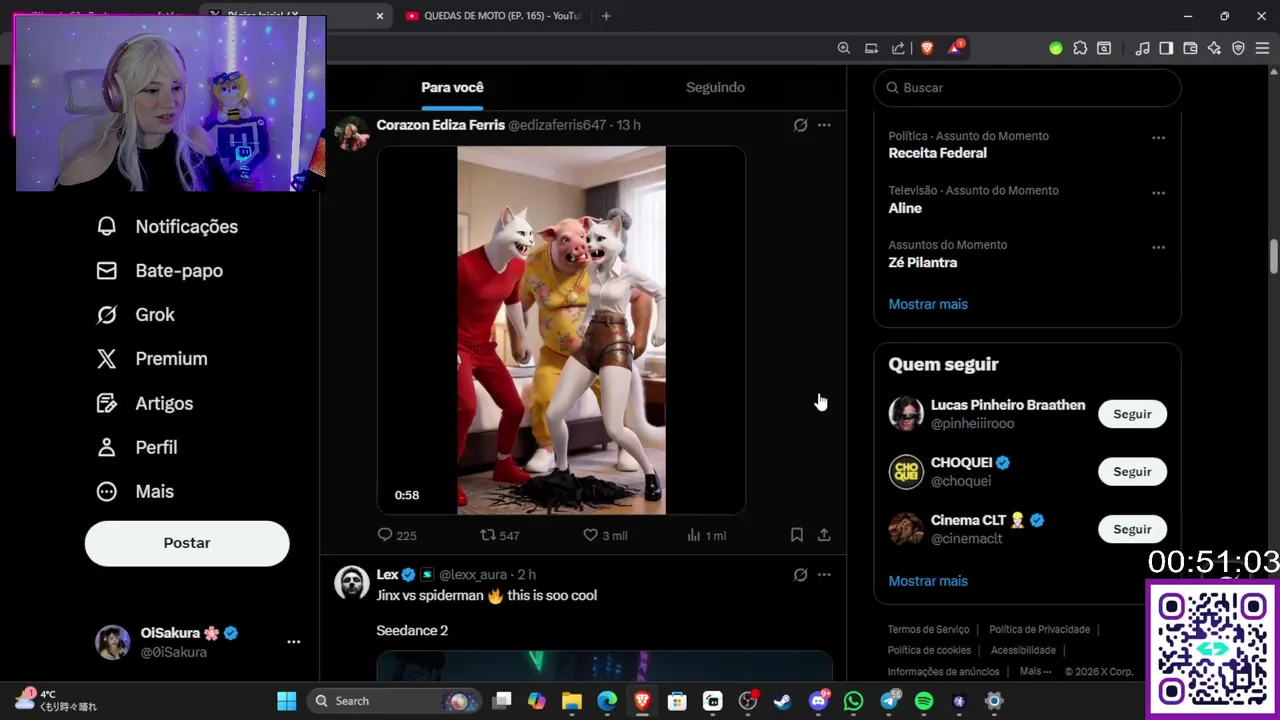1280x720 pixels.
Task: Open media control music note icon
Action: (1142, 48)
